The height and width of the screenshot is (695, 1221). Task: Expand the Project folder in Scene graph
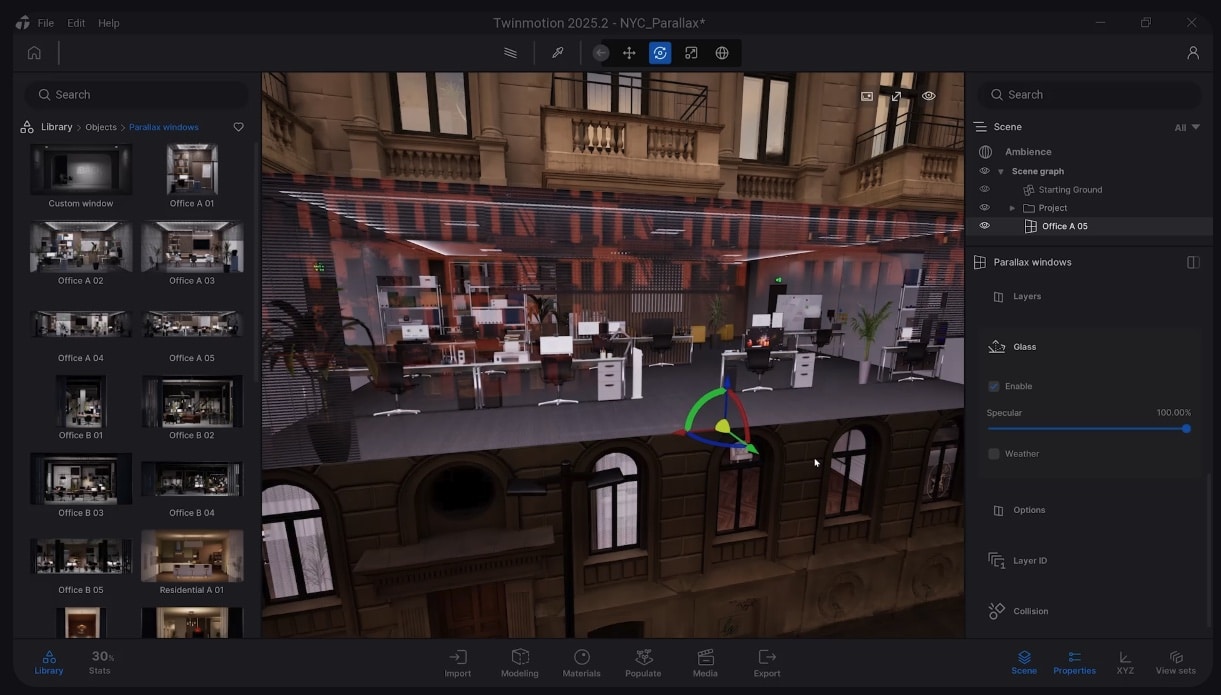tap(1012, 208)
